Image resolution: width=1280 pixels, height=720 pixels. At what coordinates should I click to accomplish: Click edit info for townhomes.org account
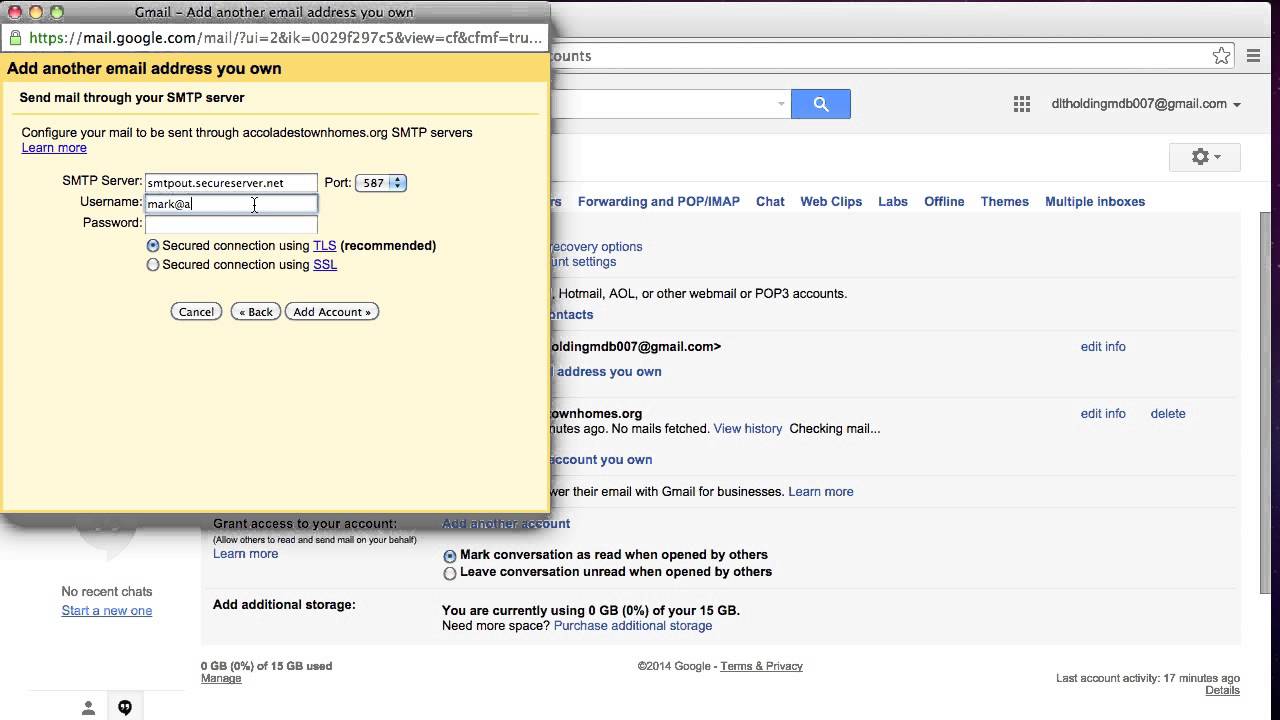tap(1103, 413)
